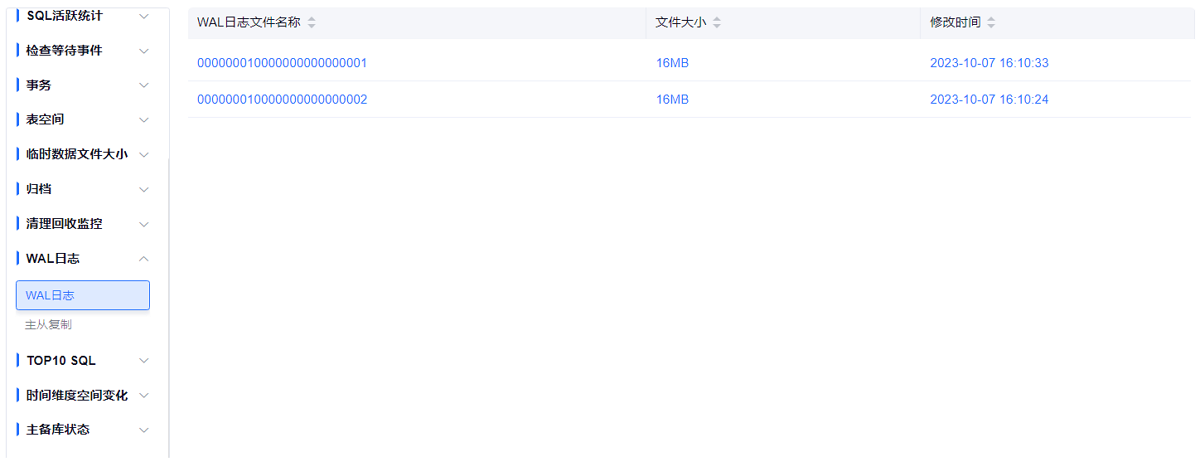Expand the 主备库状态 section chevron
Screen dimensions: 1200x464
pyautogui.click(x=144, y=430)
